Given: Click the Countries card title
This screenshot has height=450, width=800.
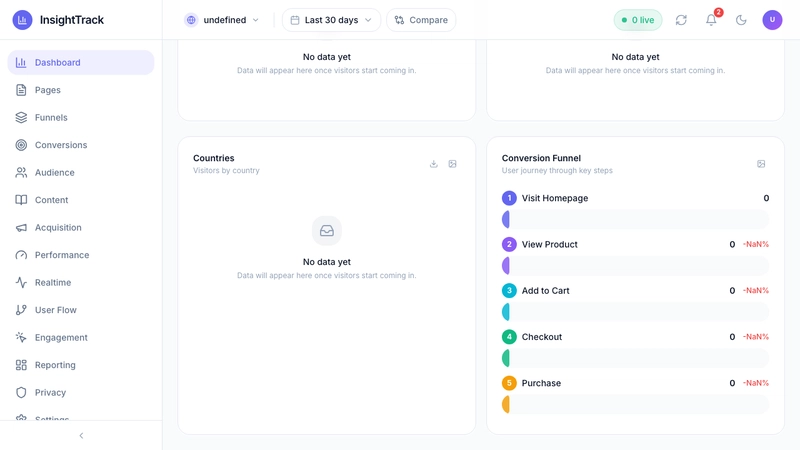Looking at the screenshot, I should tap(214, 158).
